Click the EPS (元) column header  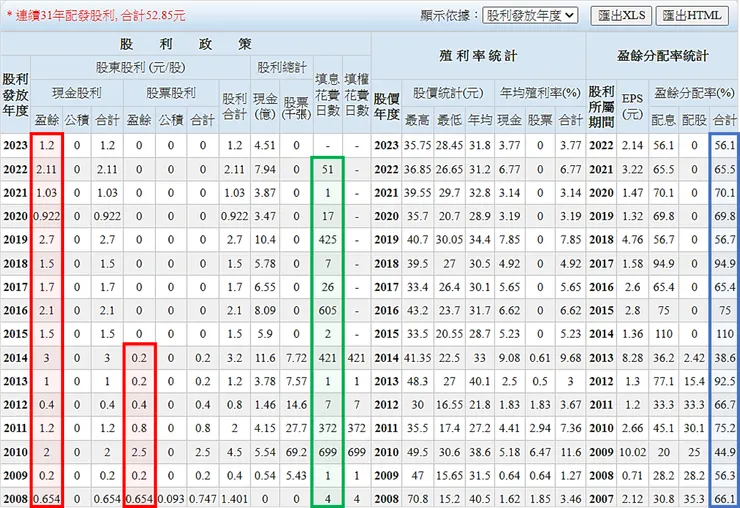632,106
